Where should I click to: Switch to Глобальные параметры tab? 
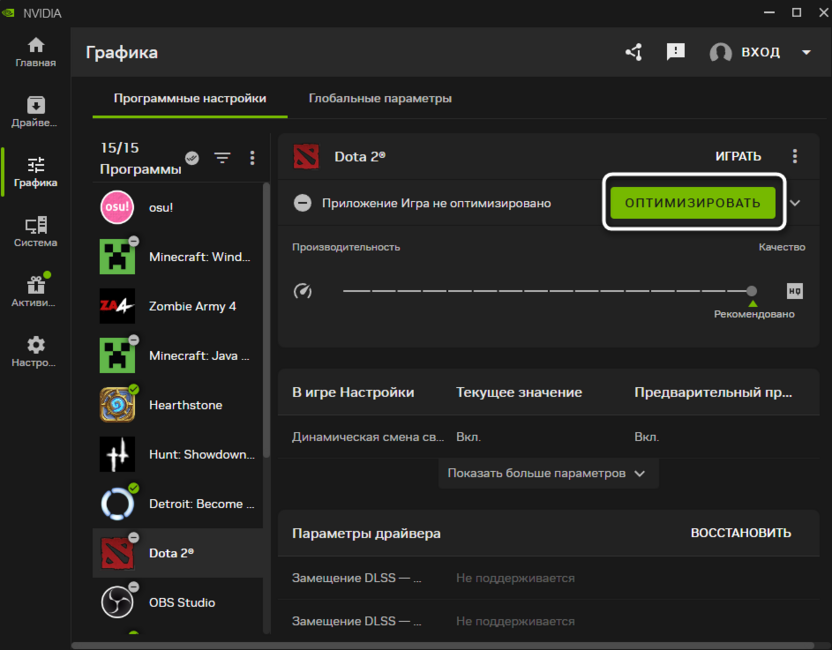(x=380, y=99)
